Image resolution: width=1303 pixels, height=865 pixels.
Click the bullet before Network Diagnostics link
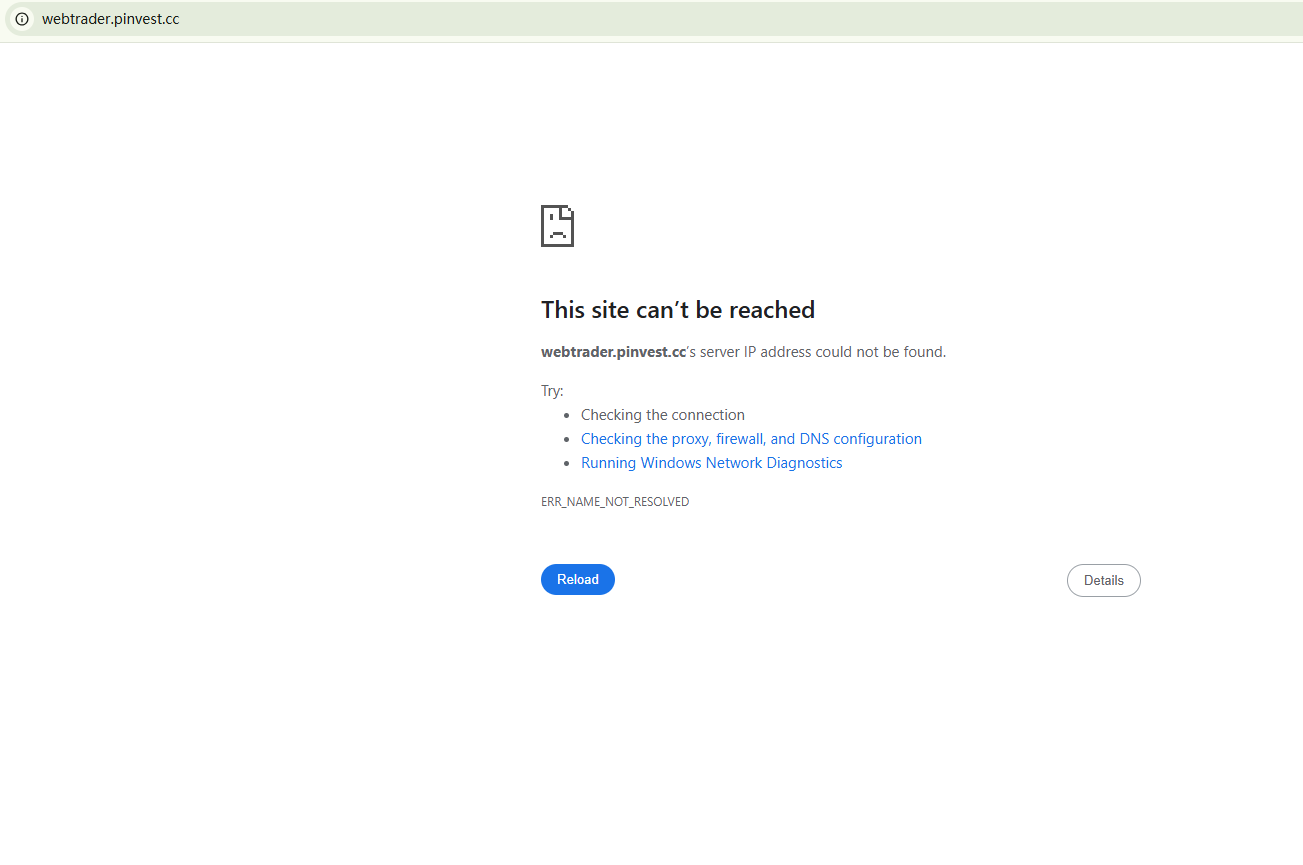tap(567, 464)
